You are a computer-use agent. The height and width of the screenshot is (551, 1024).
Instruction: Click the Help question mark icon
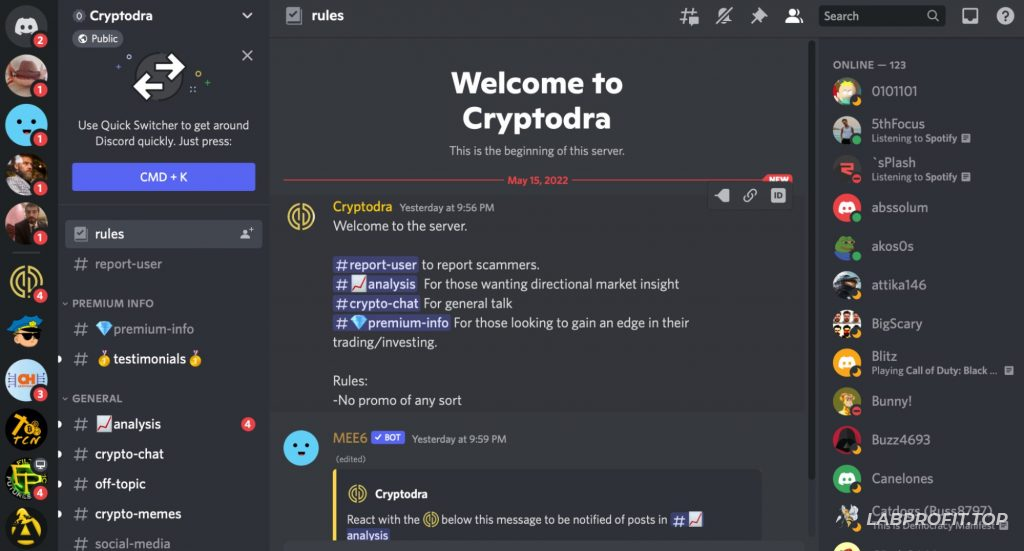[1005, 16]
